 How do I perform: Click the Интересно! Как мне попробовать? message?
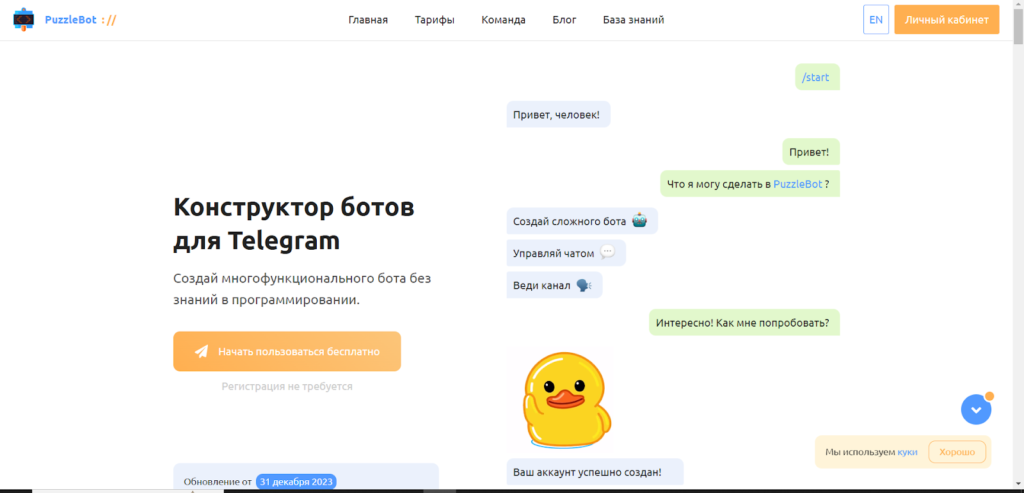coord(744,323)
